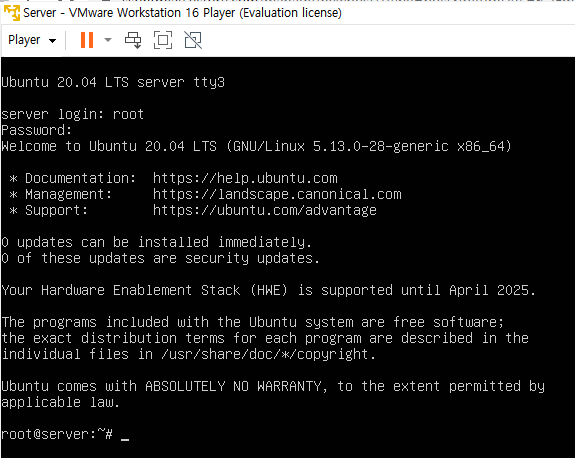The width and height of the screenshot is (575, 458).
Task: Pause the virtual machine
Action: click(x=87, y=40)
